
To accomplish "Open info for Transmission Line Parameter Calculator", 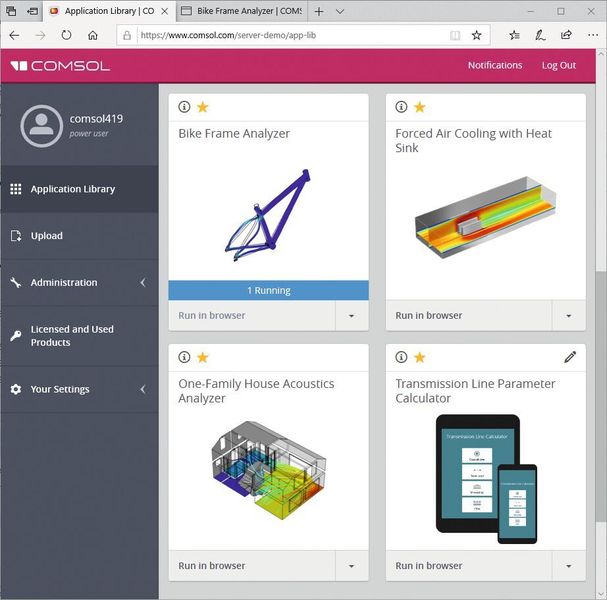I will click(401, 357).
